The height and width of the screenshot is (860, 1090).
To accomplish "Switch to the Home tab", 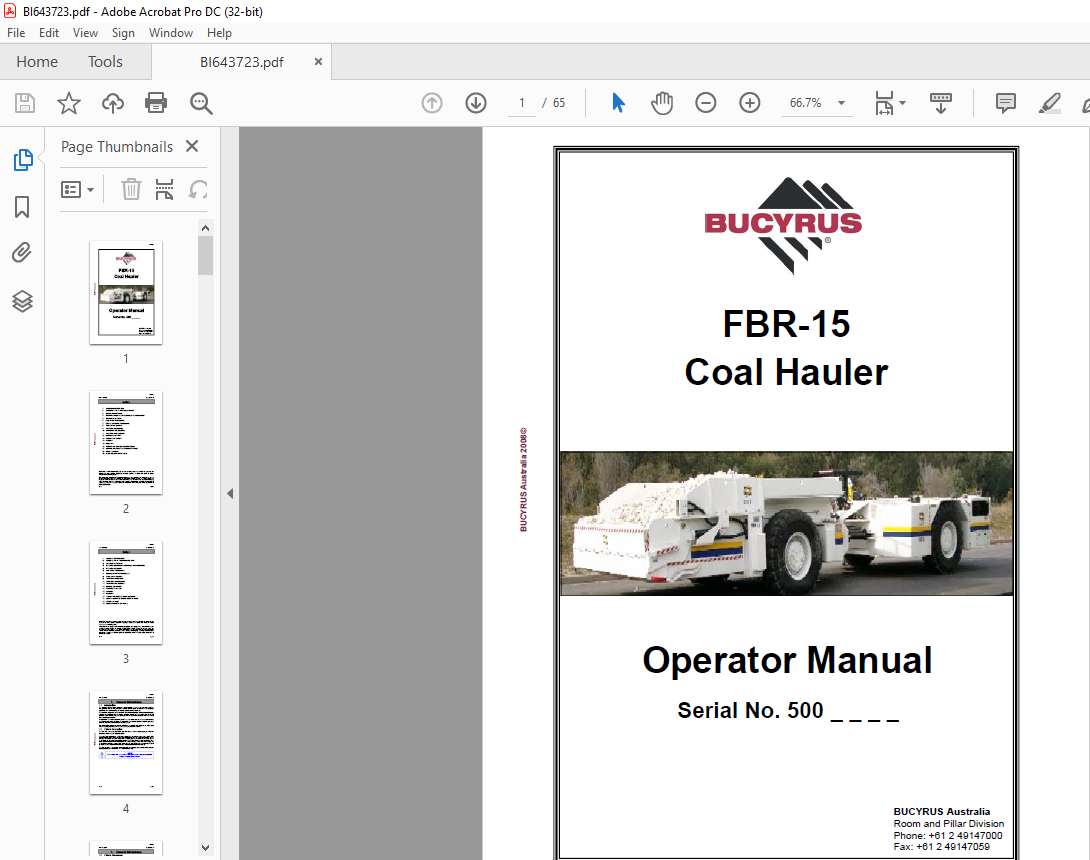I will click(x=37, y=61).
